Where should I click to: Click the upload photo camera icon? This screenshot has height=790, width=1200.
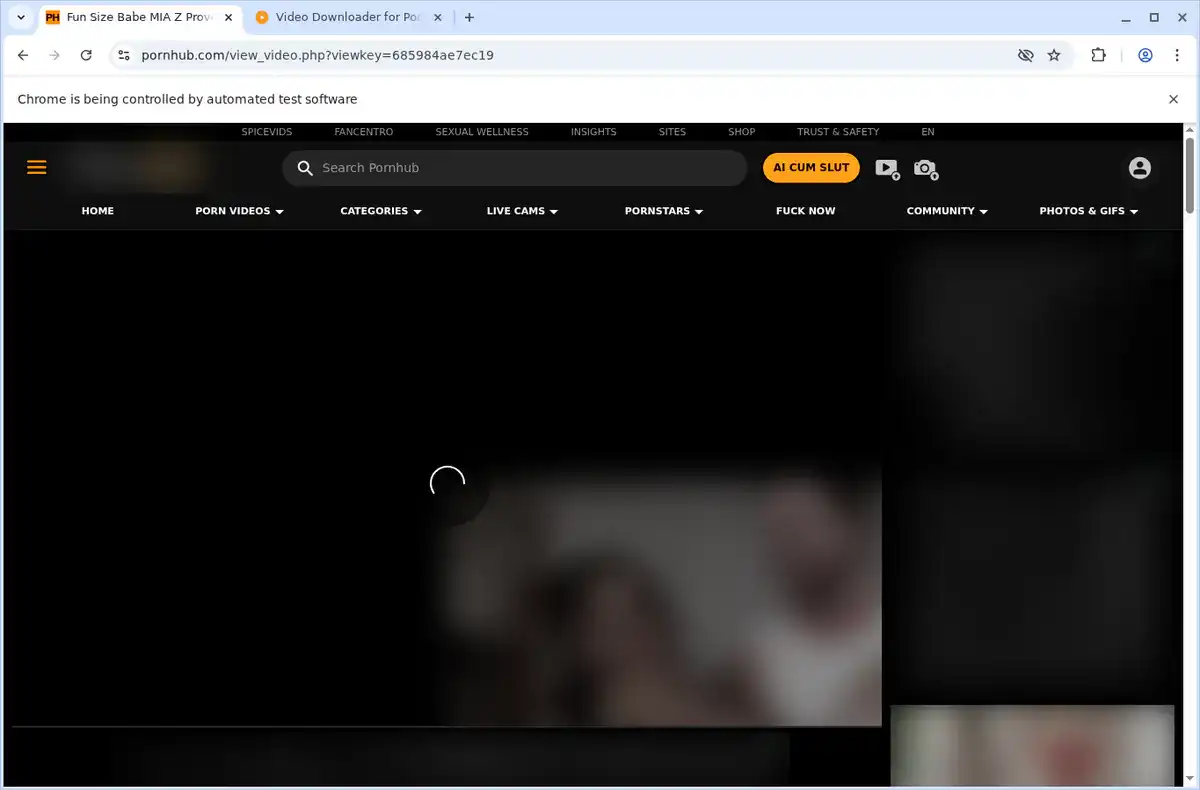[926, 168]
